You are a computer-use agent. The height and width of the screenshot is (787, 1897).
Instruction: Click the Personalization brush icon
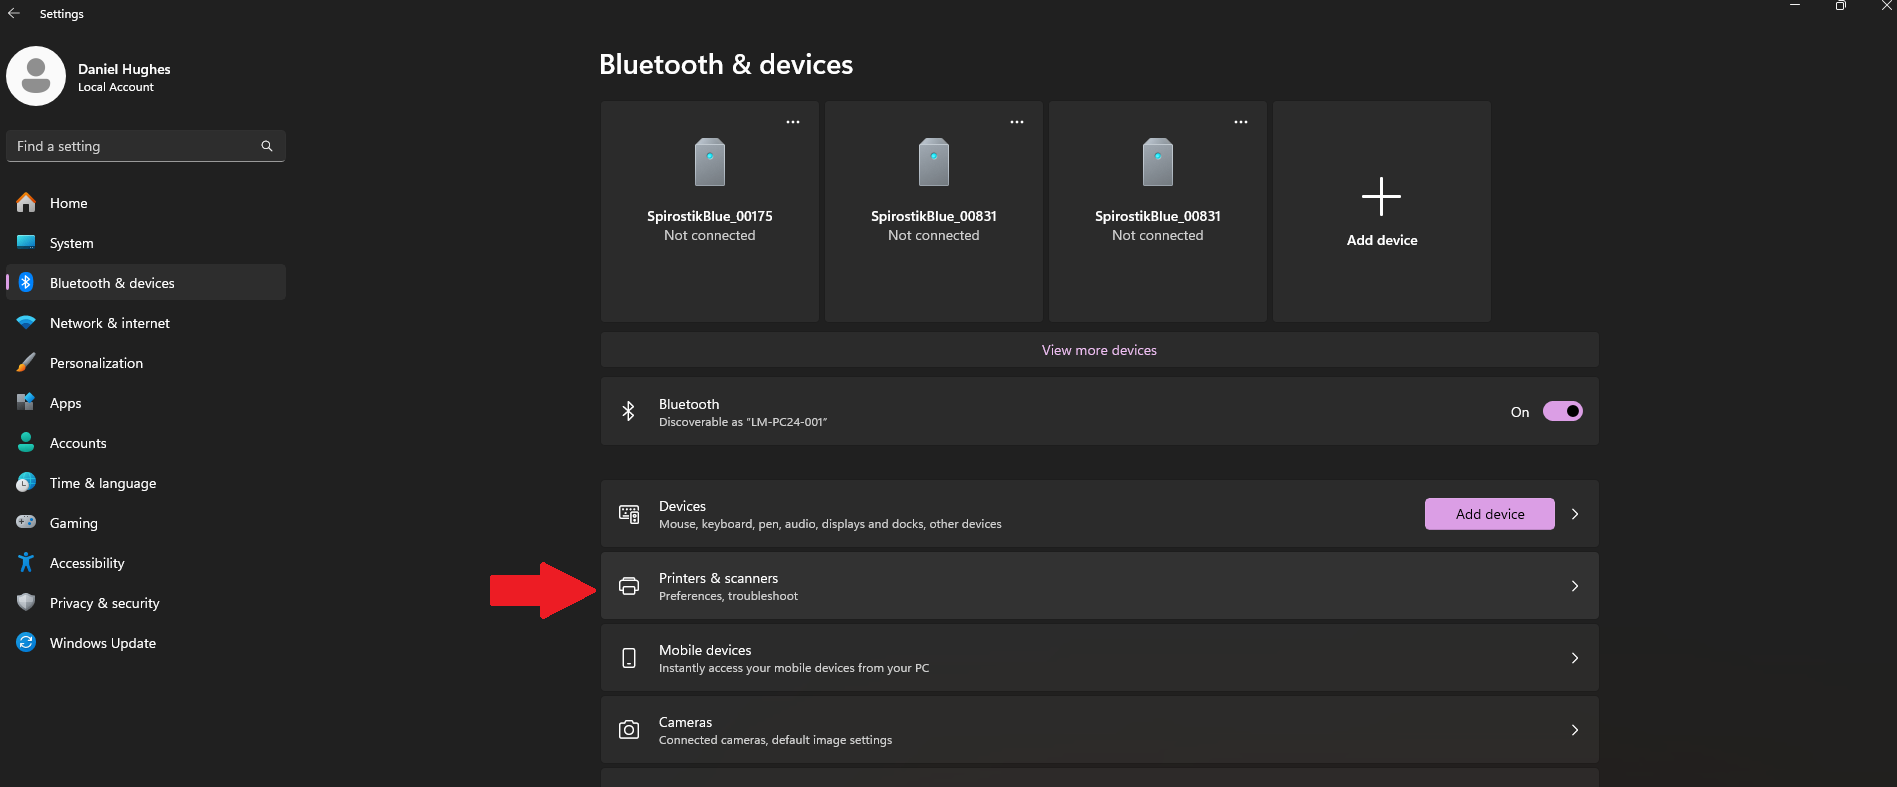click(x=26, y=363)
